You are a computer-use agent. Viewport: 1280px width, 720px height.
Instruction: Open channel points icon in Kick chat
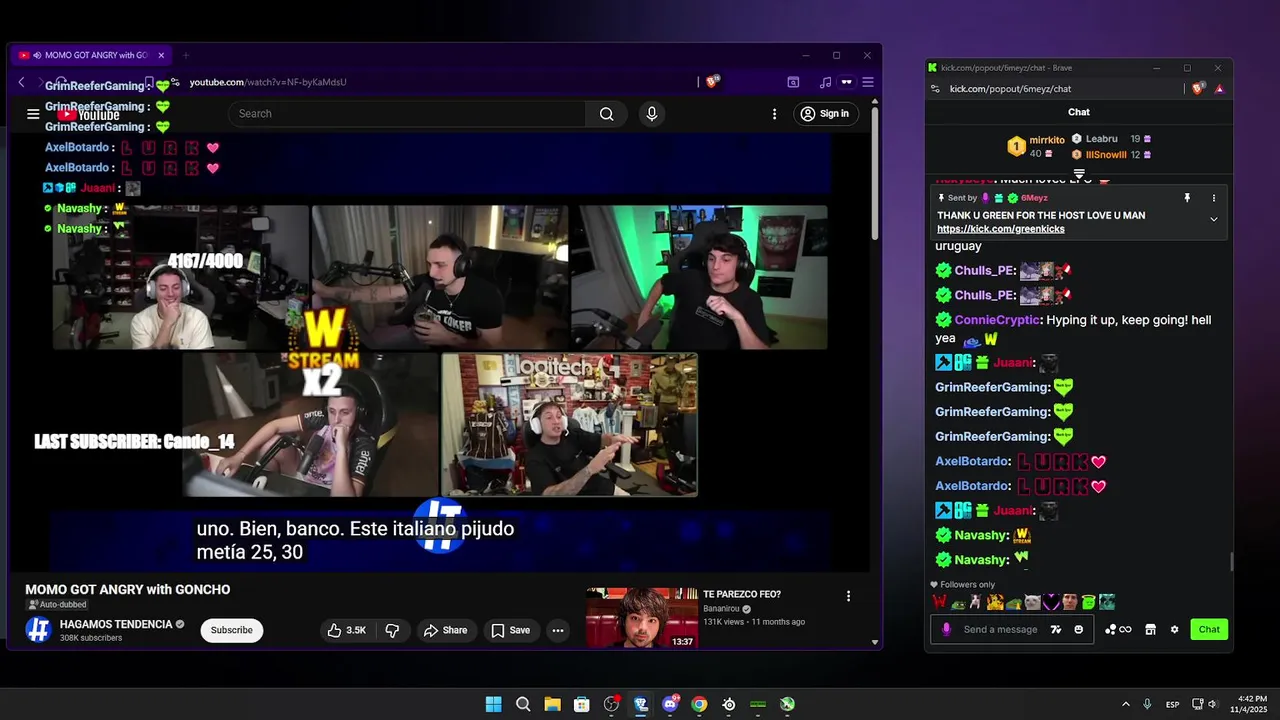(1118, 629)
